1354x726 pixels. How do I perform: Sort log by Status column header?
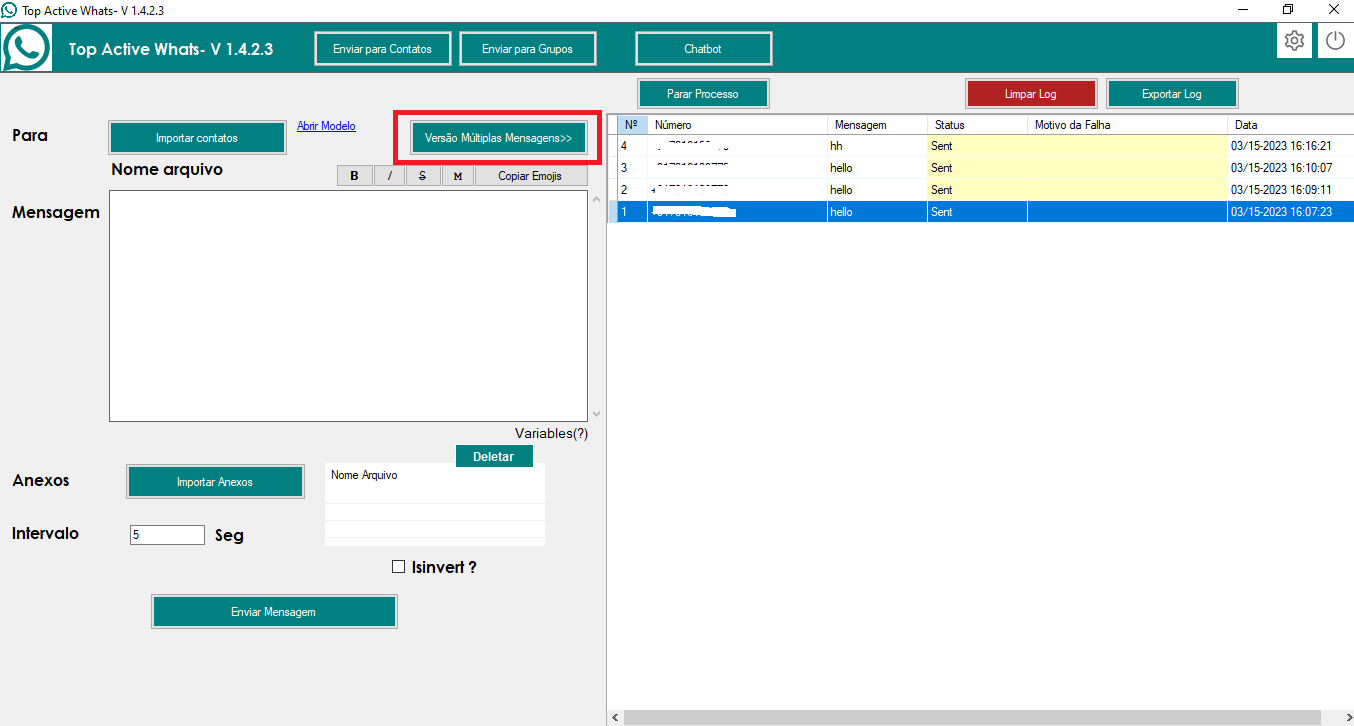tap(977, 125)
